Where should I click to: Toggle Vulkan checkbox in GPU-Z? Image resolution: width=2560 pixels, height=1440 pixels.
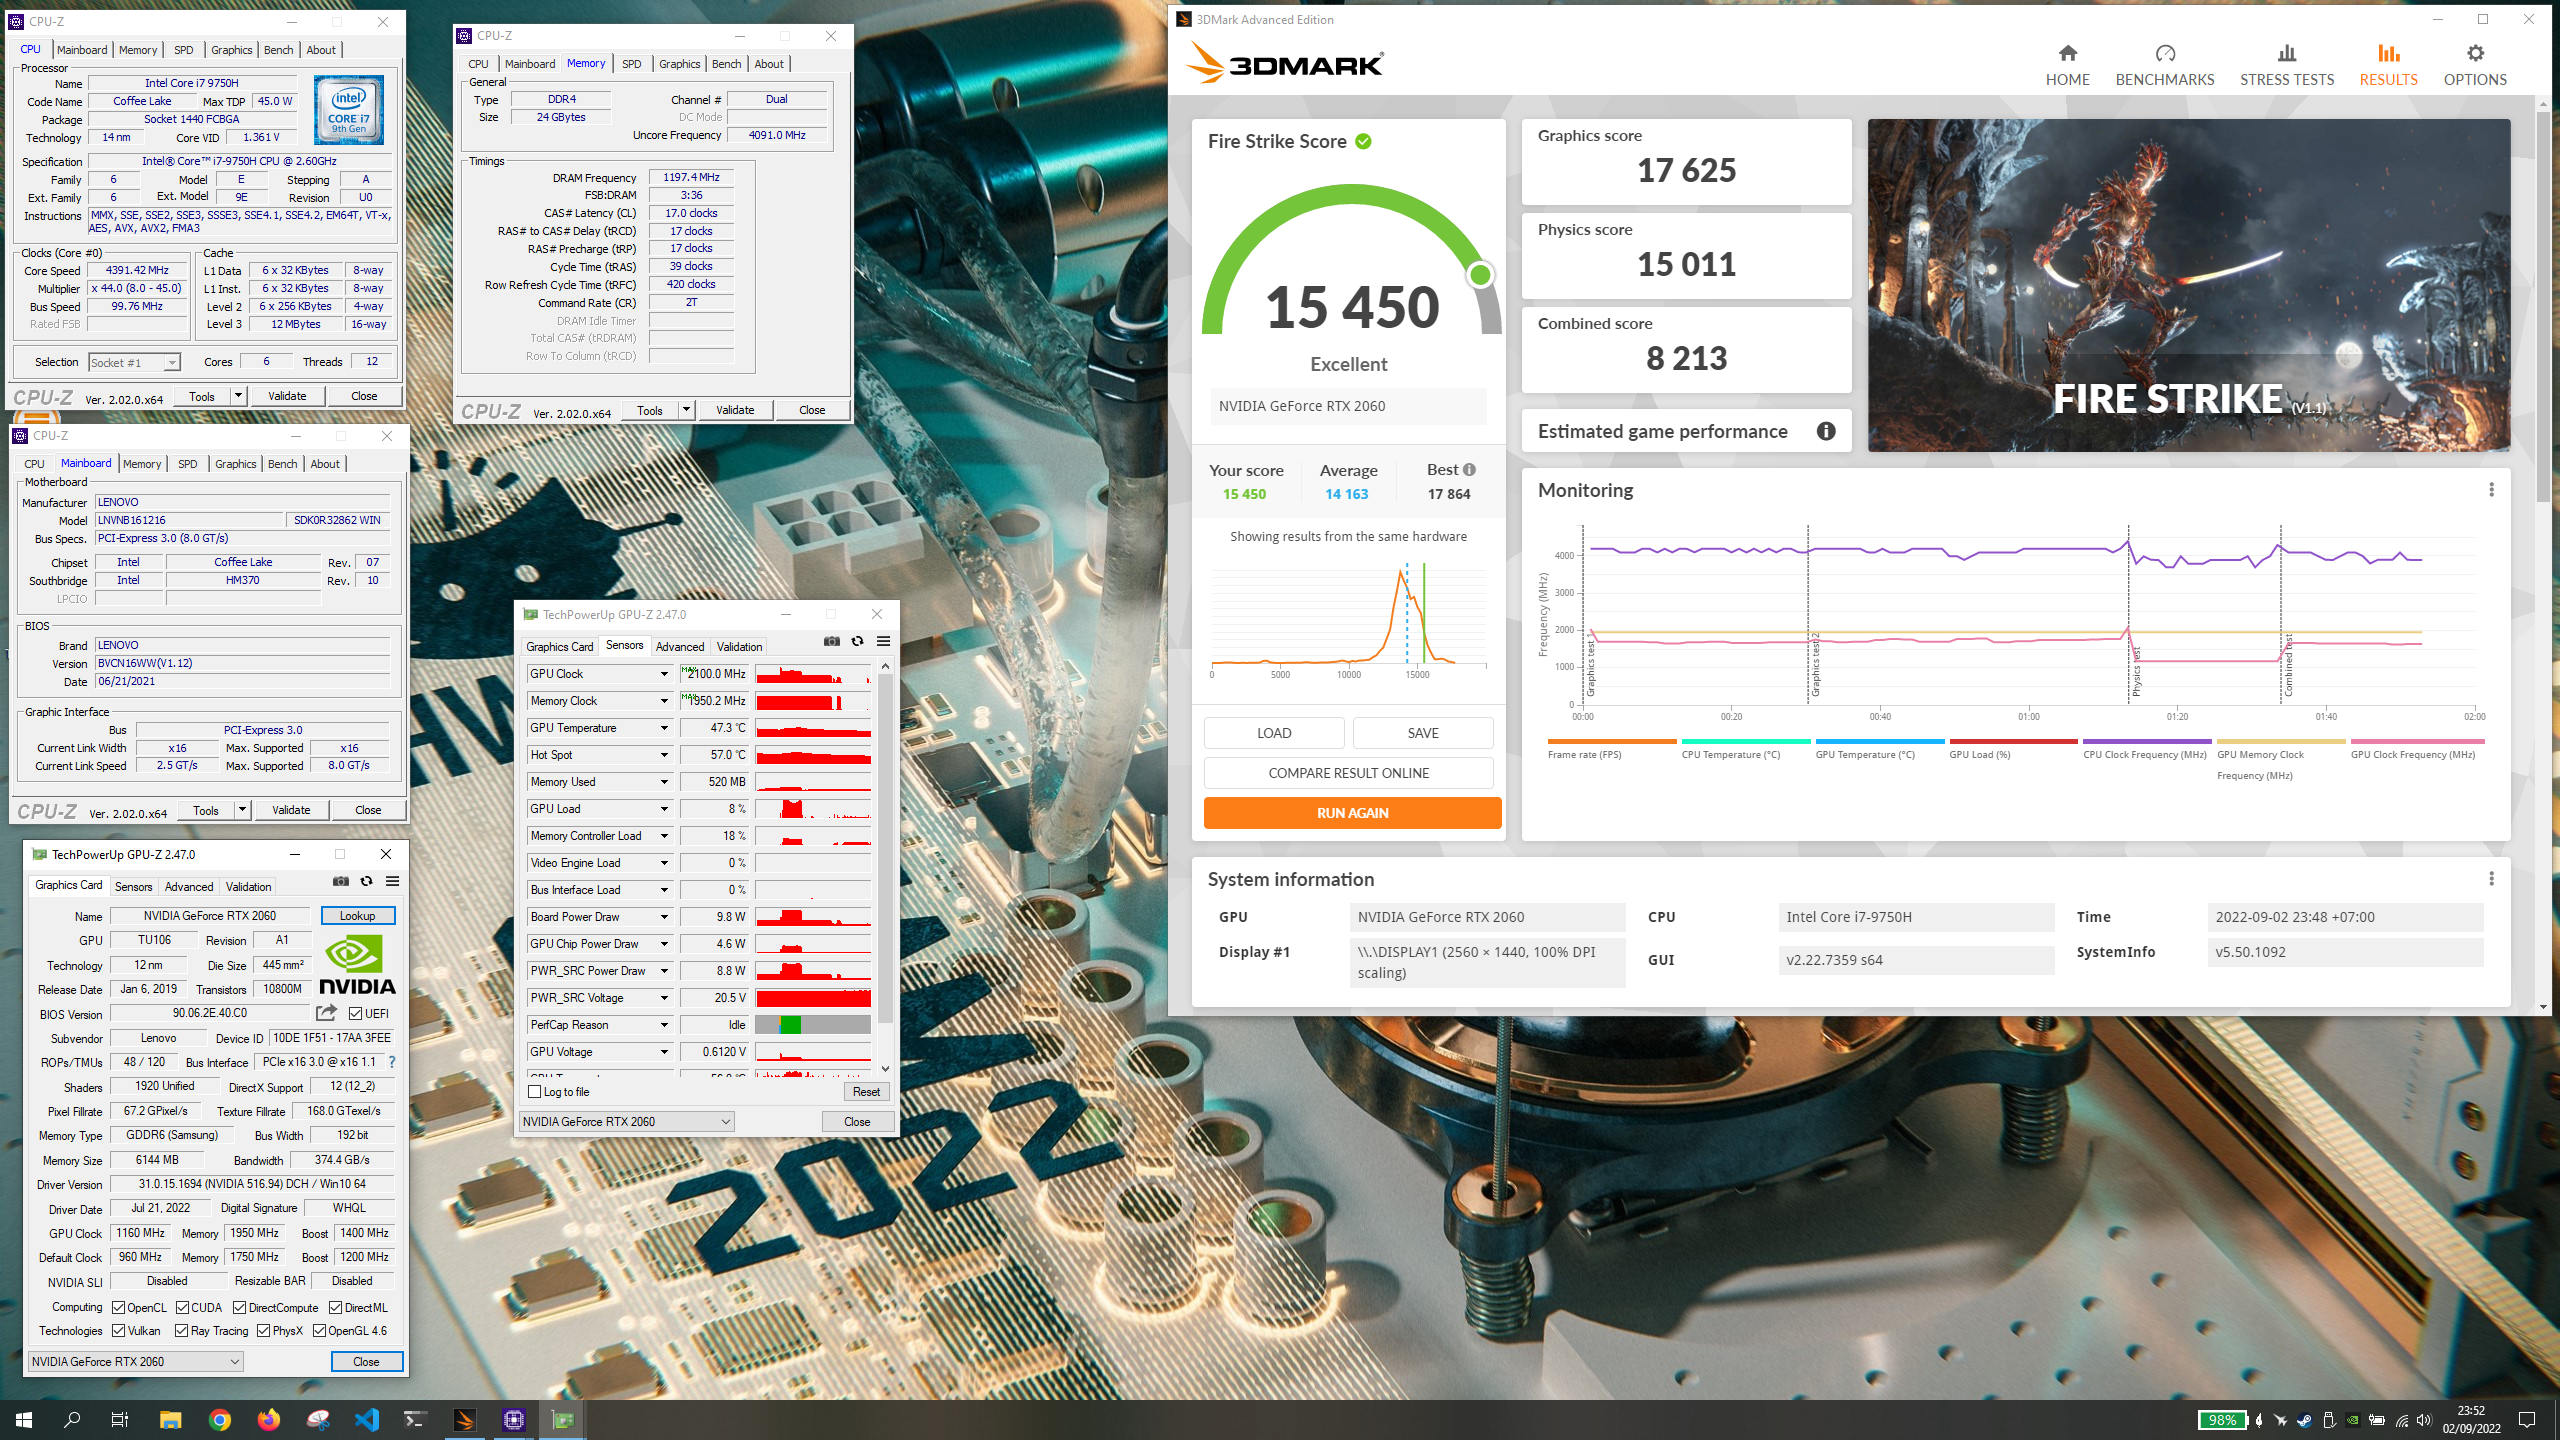click(x=119, y=1331)
